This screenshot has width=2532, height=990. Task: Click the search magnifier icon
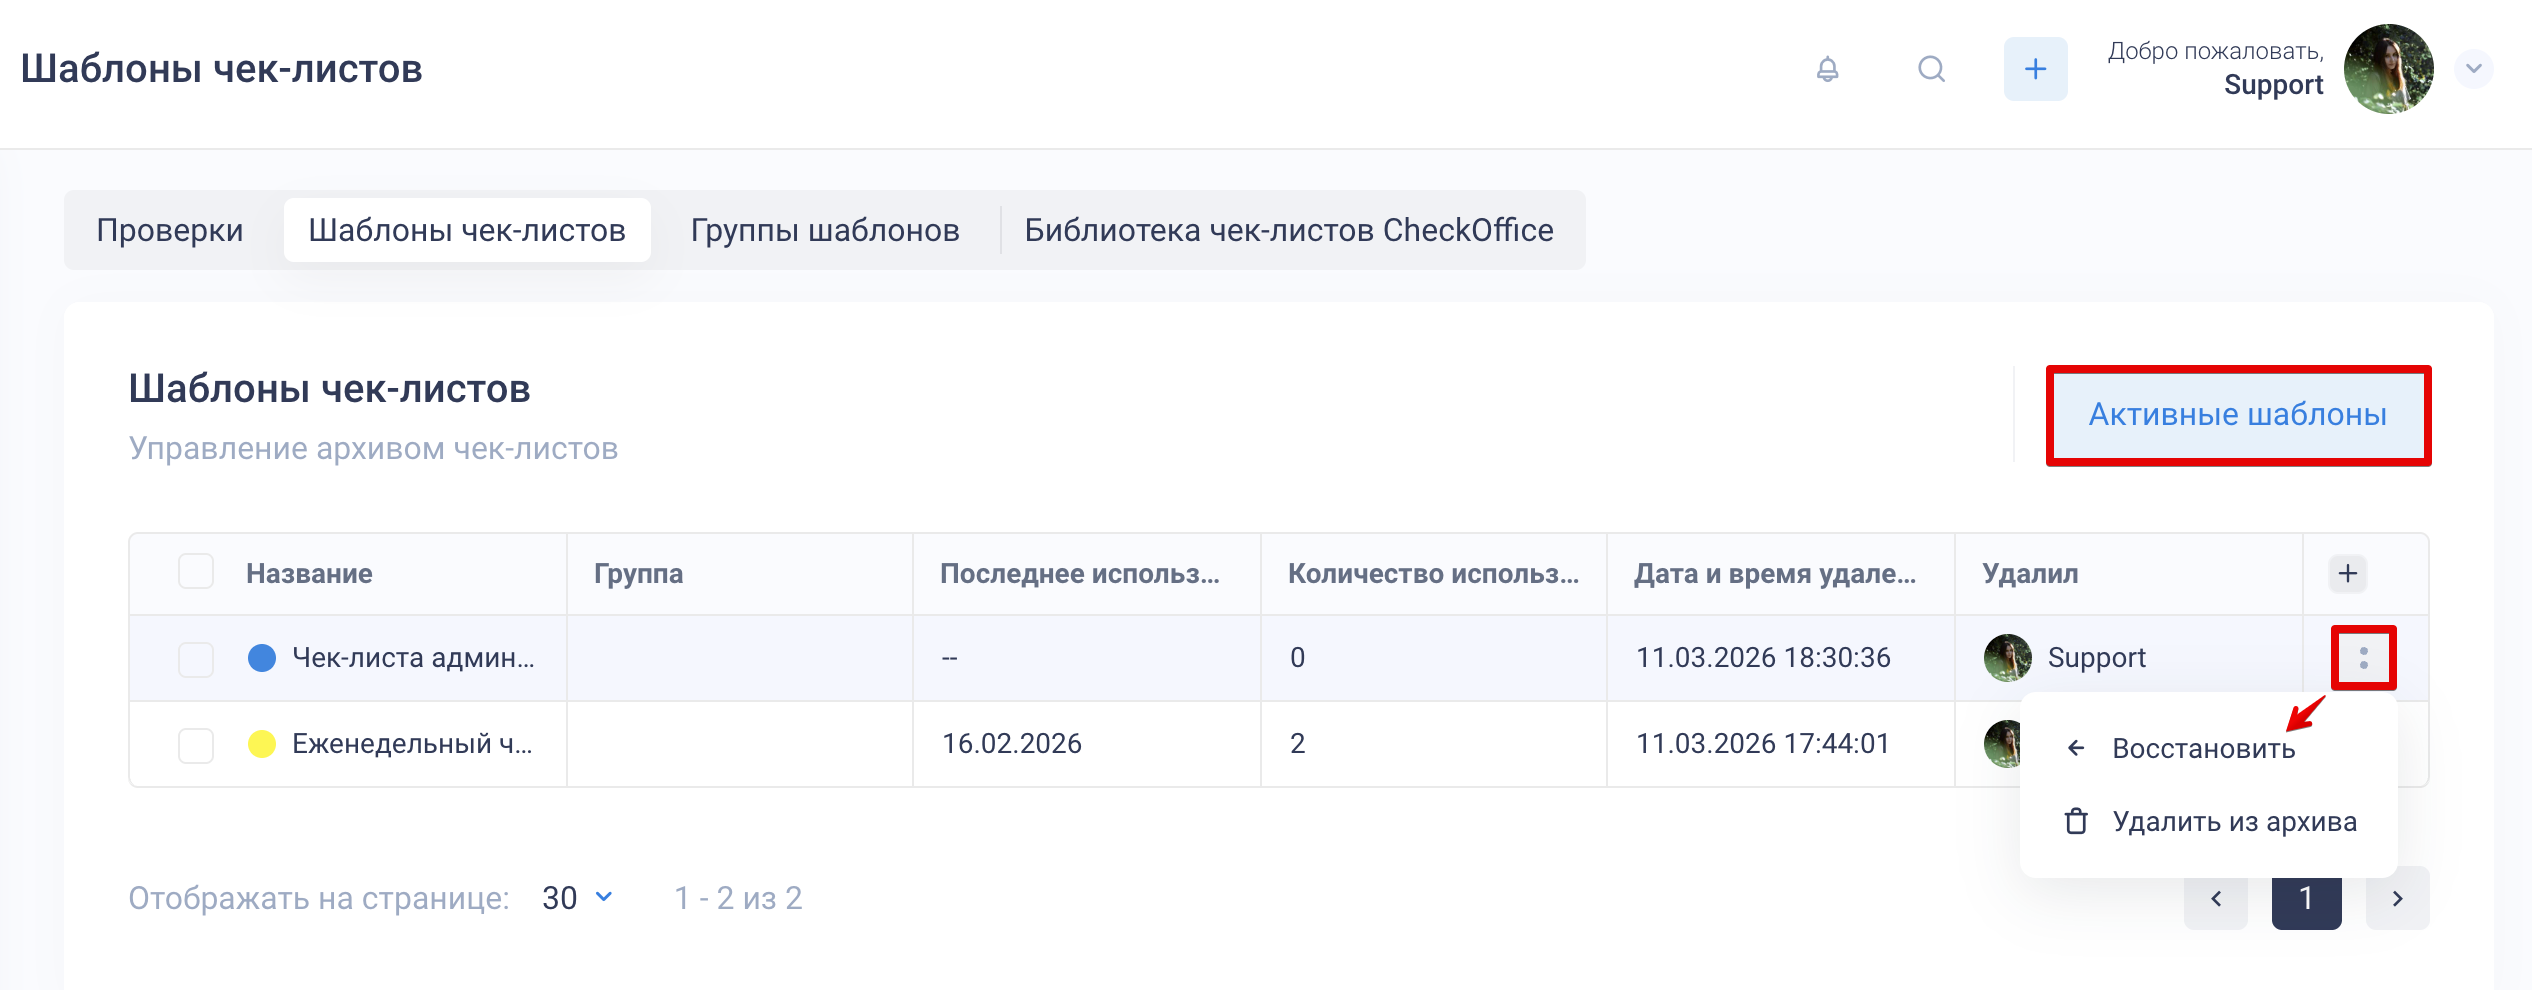pyautogui.click(x=1931, y=69)
